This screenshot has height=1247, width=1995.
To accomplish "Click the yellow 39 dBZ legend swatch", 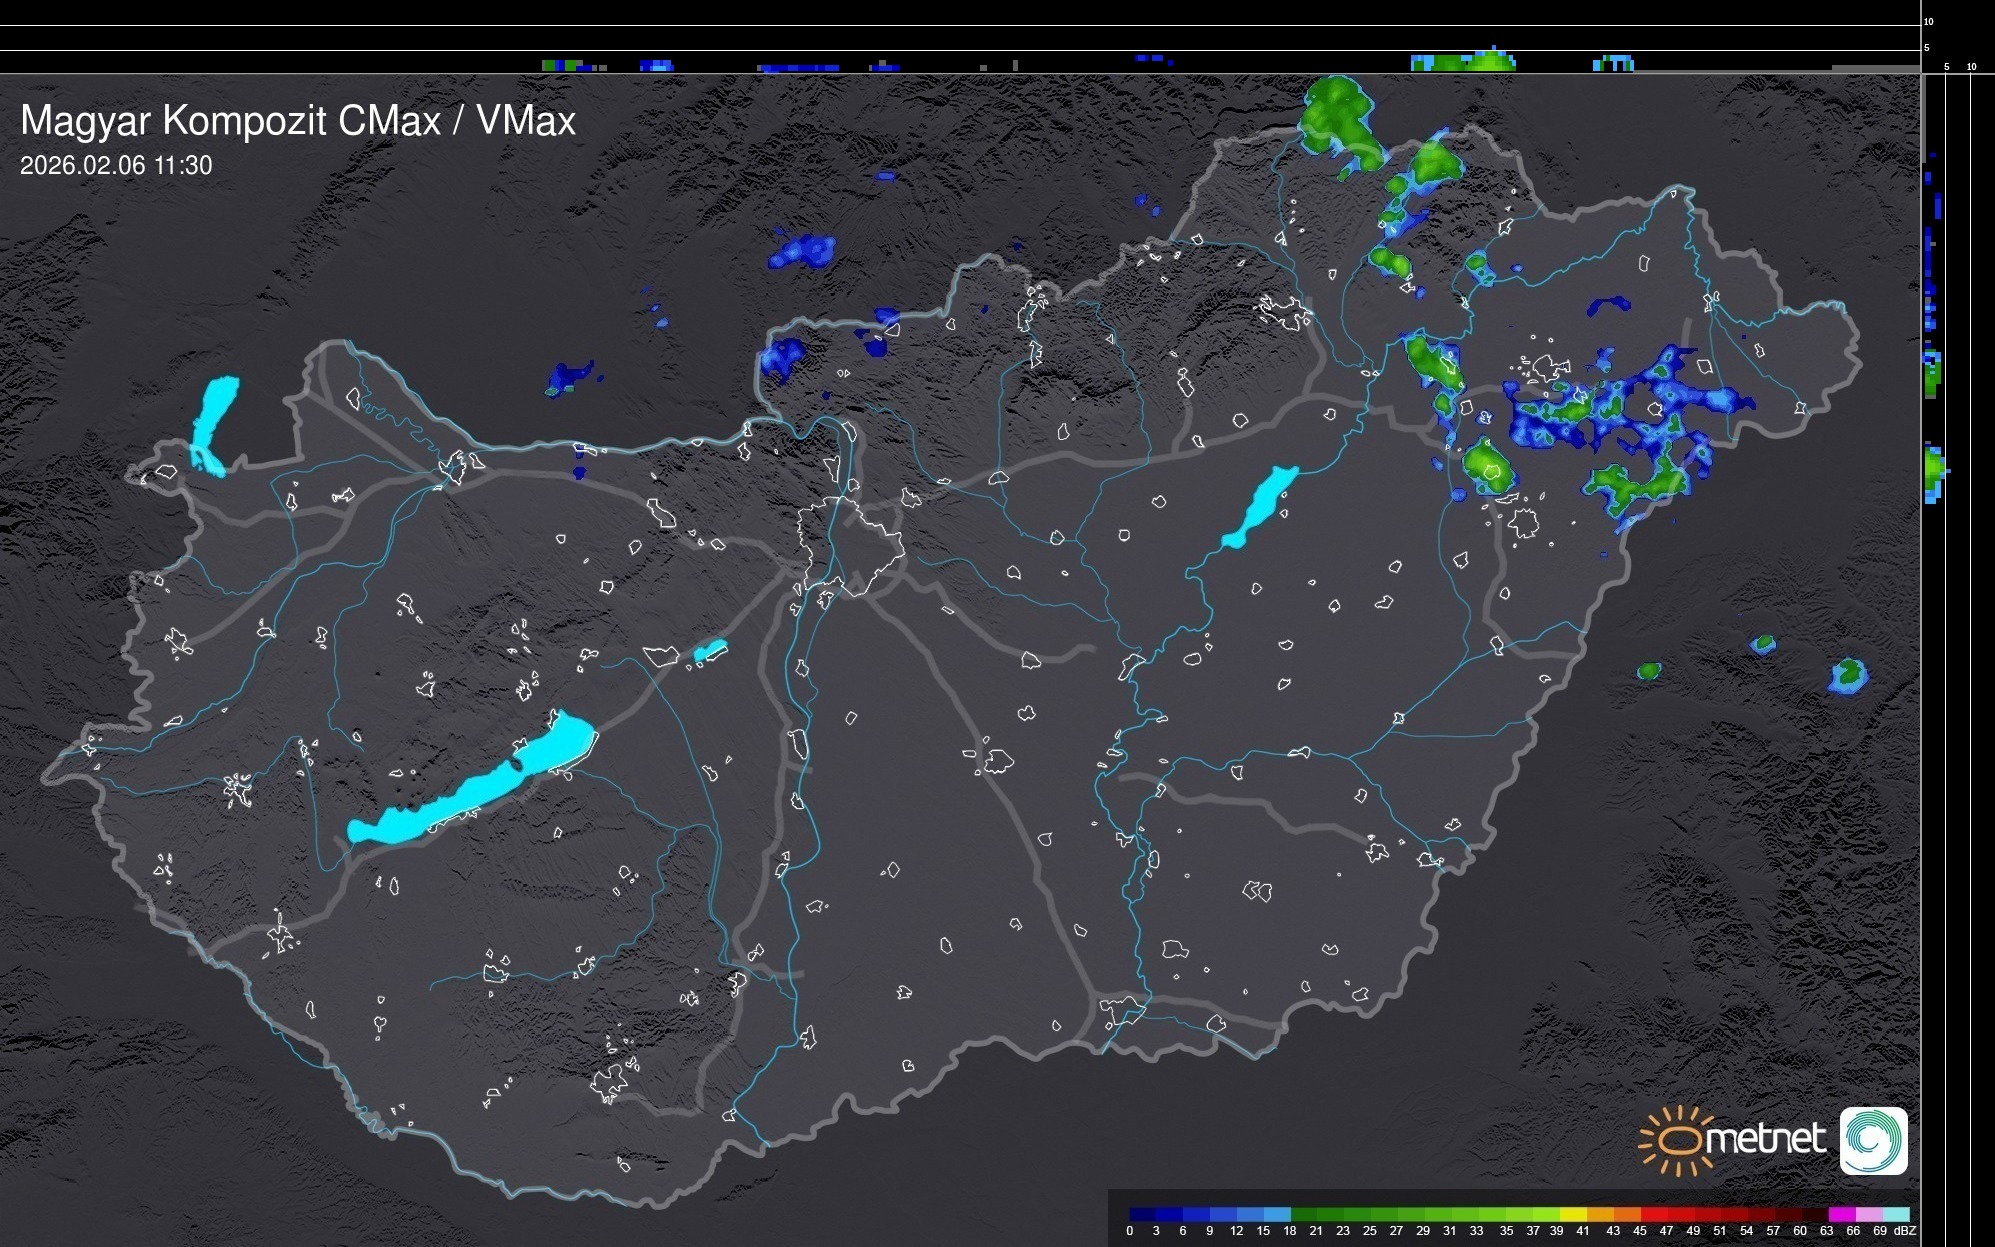I will pyautogui.click(x=1572, y=1214).
